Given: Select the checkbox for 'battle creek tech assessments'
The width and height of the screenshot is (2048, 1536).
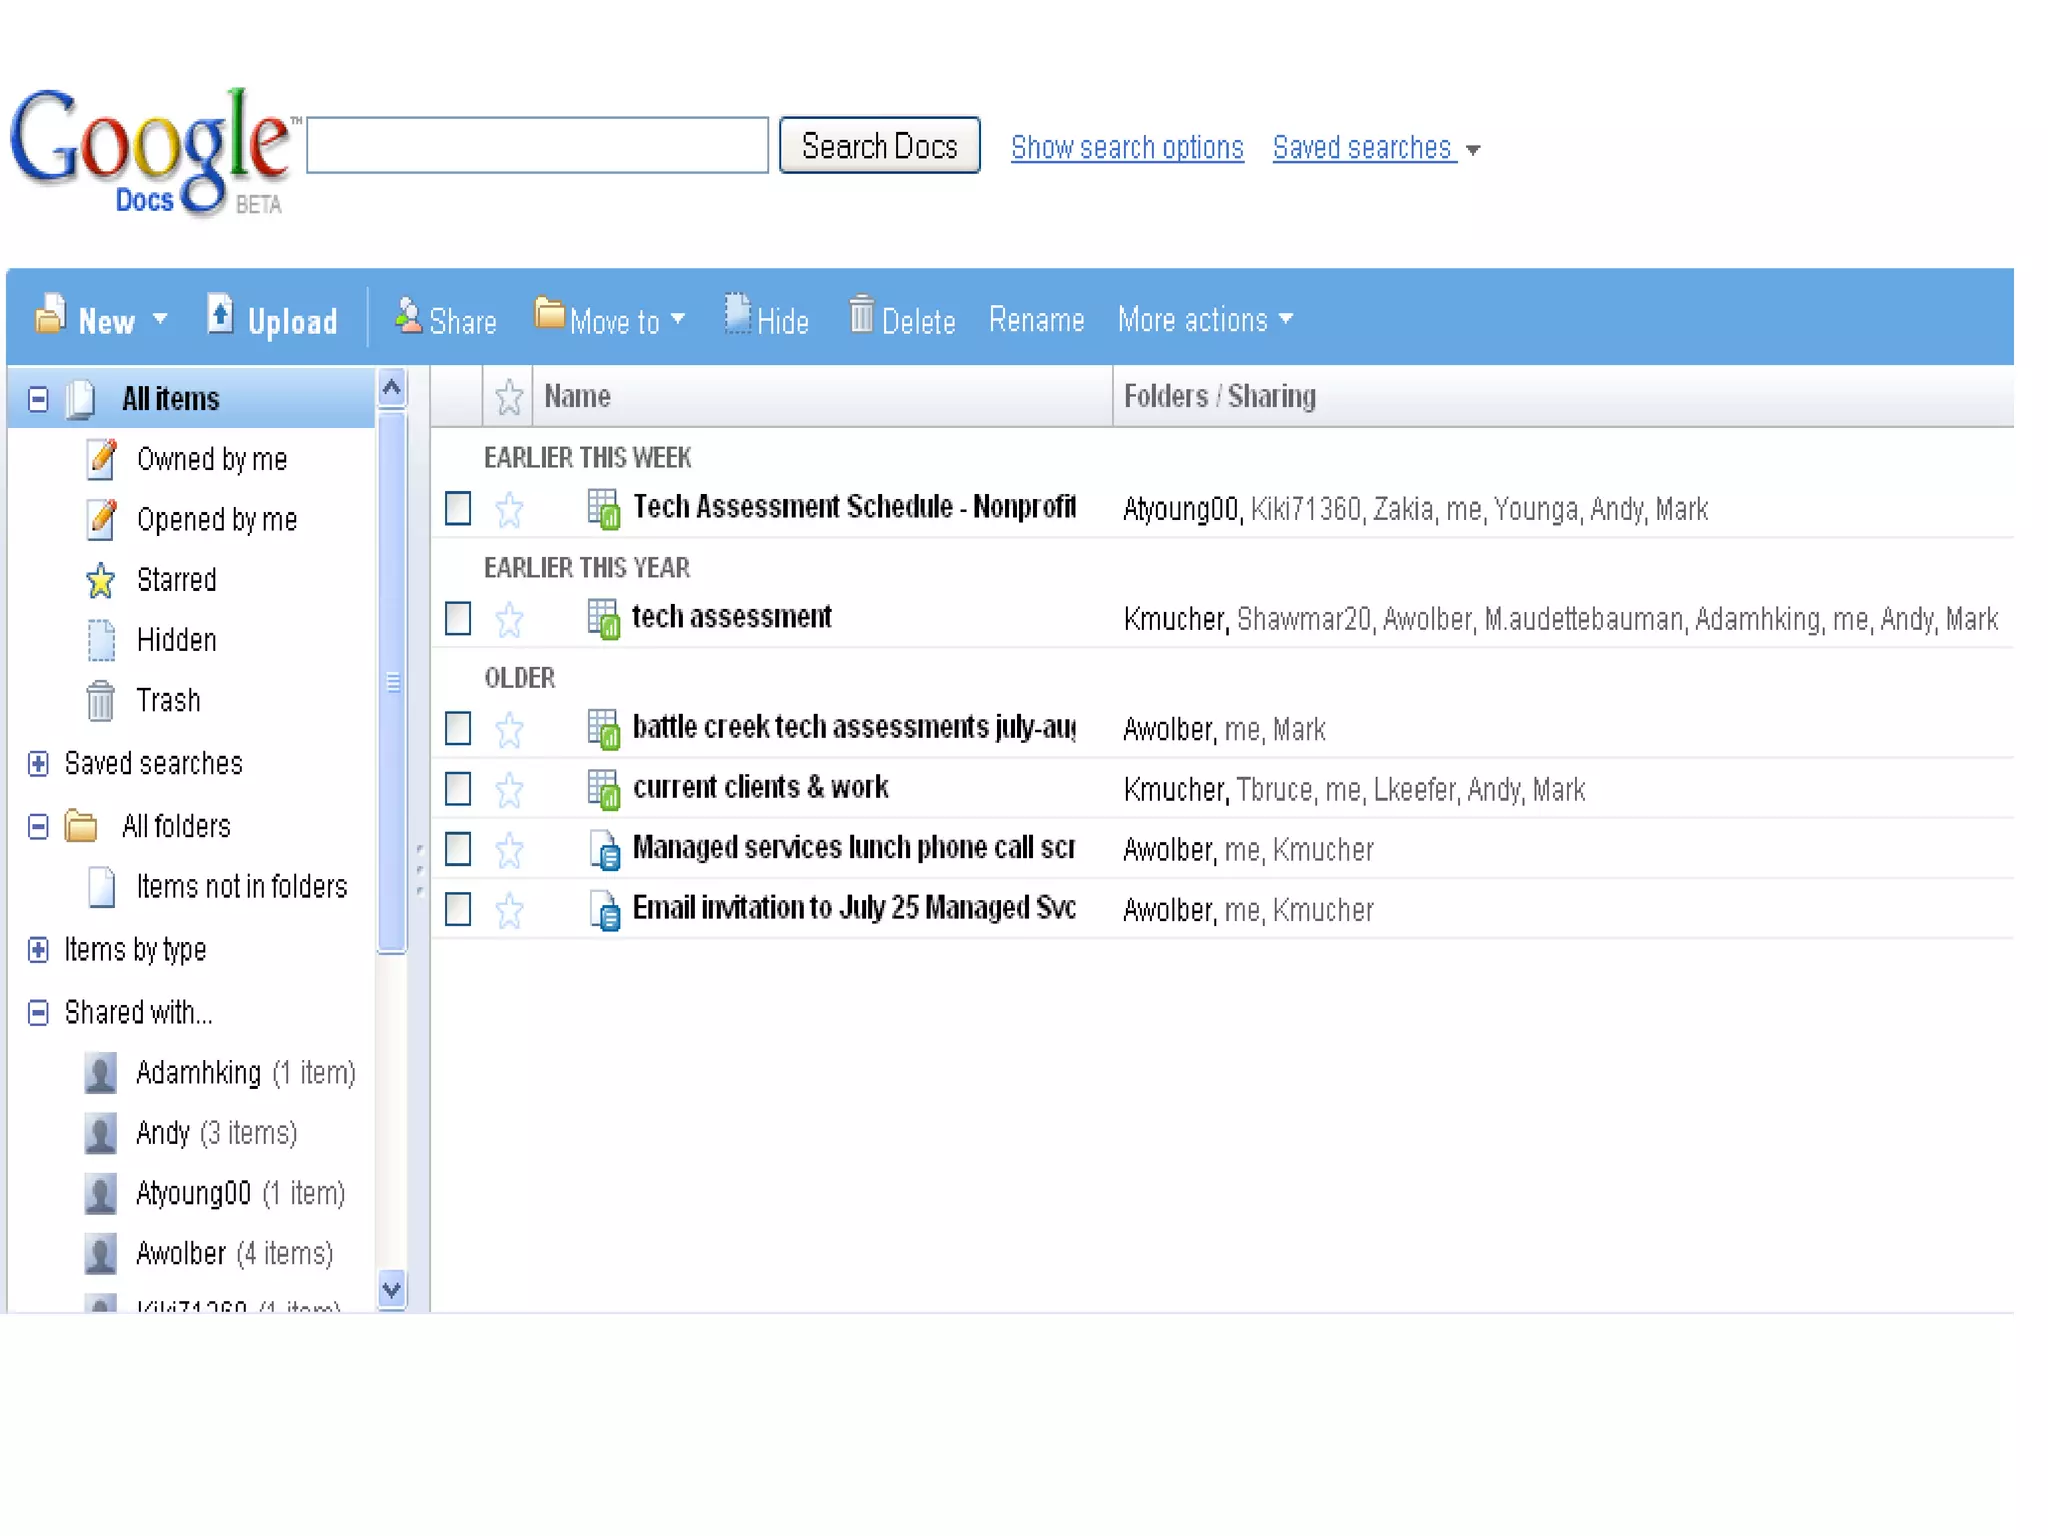Looking at the screenshot, I should [458, 729].
